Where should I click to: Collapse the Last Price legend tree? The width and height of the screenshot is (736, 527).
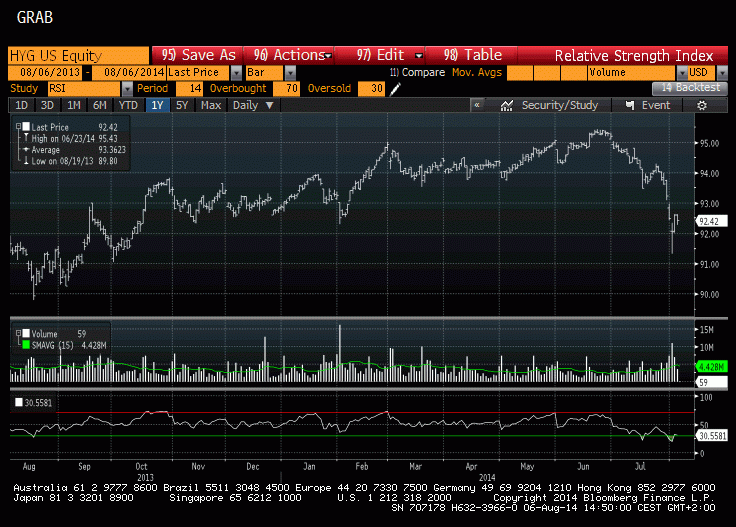(18, 126)
